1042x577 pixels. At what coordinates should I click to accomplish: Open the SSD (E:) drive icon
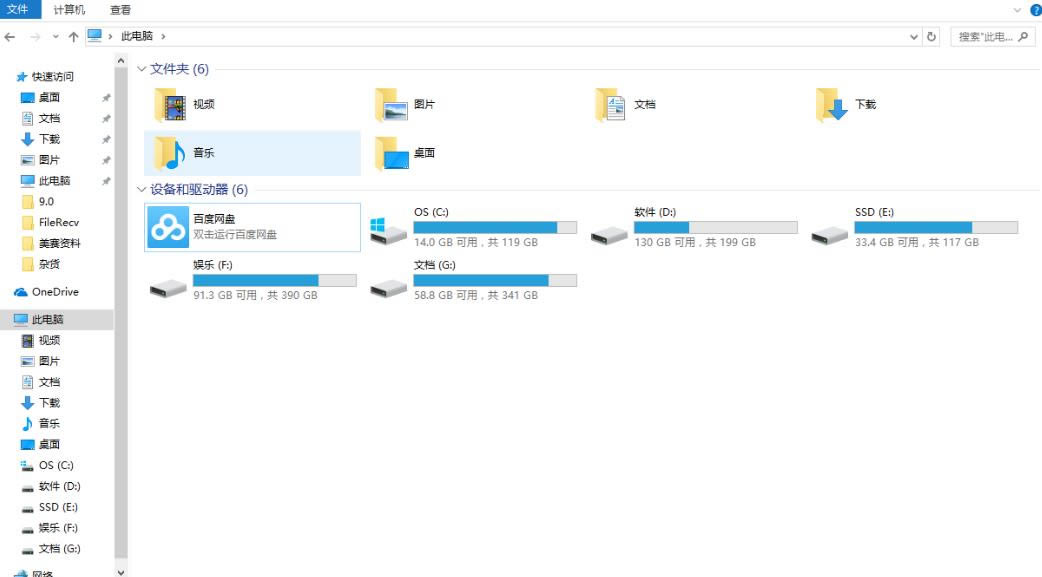click(829, 234)
